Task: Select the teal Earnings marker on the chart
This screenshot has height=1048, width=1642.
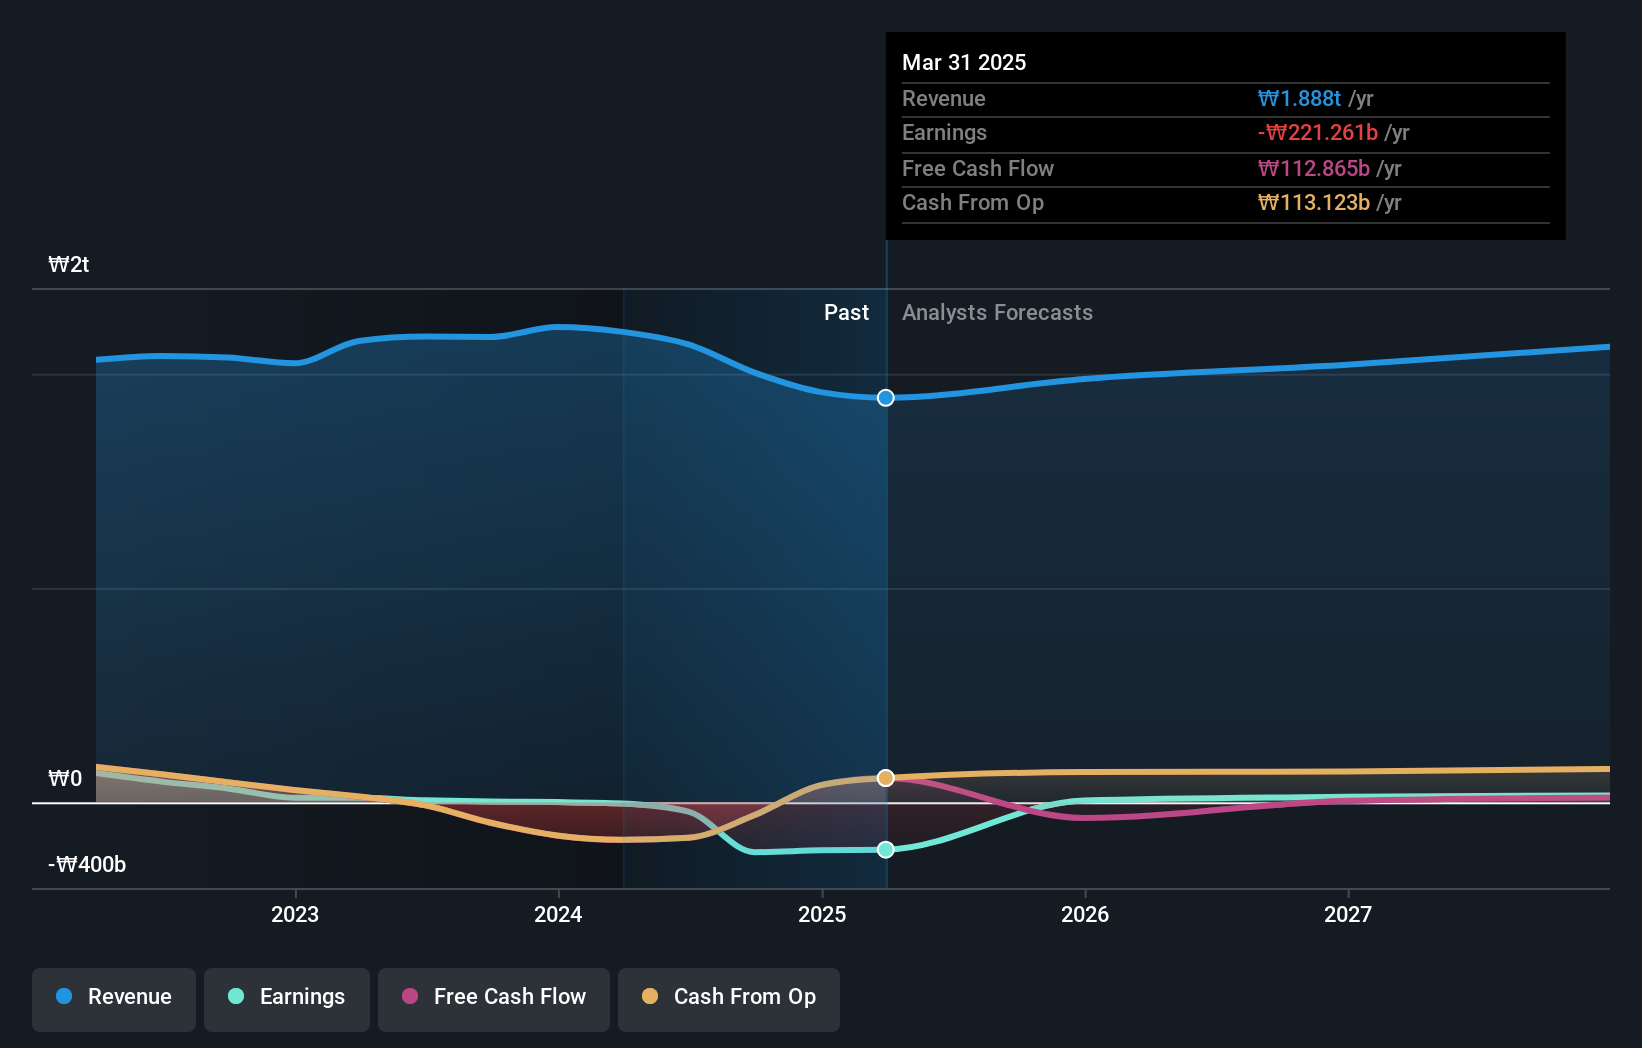Action: coord(885,849)
